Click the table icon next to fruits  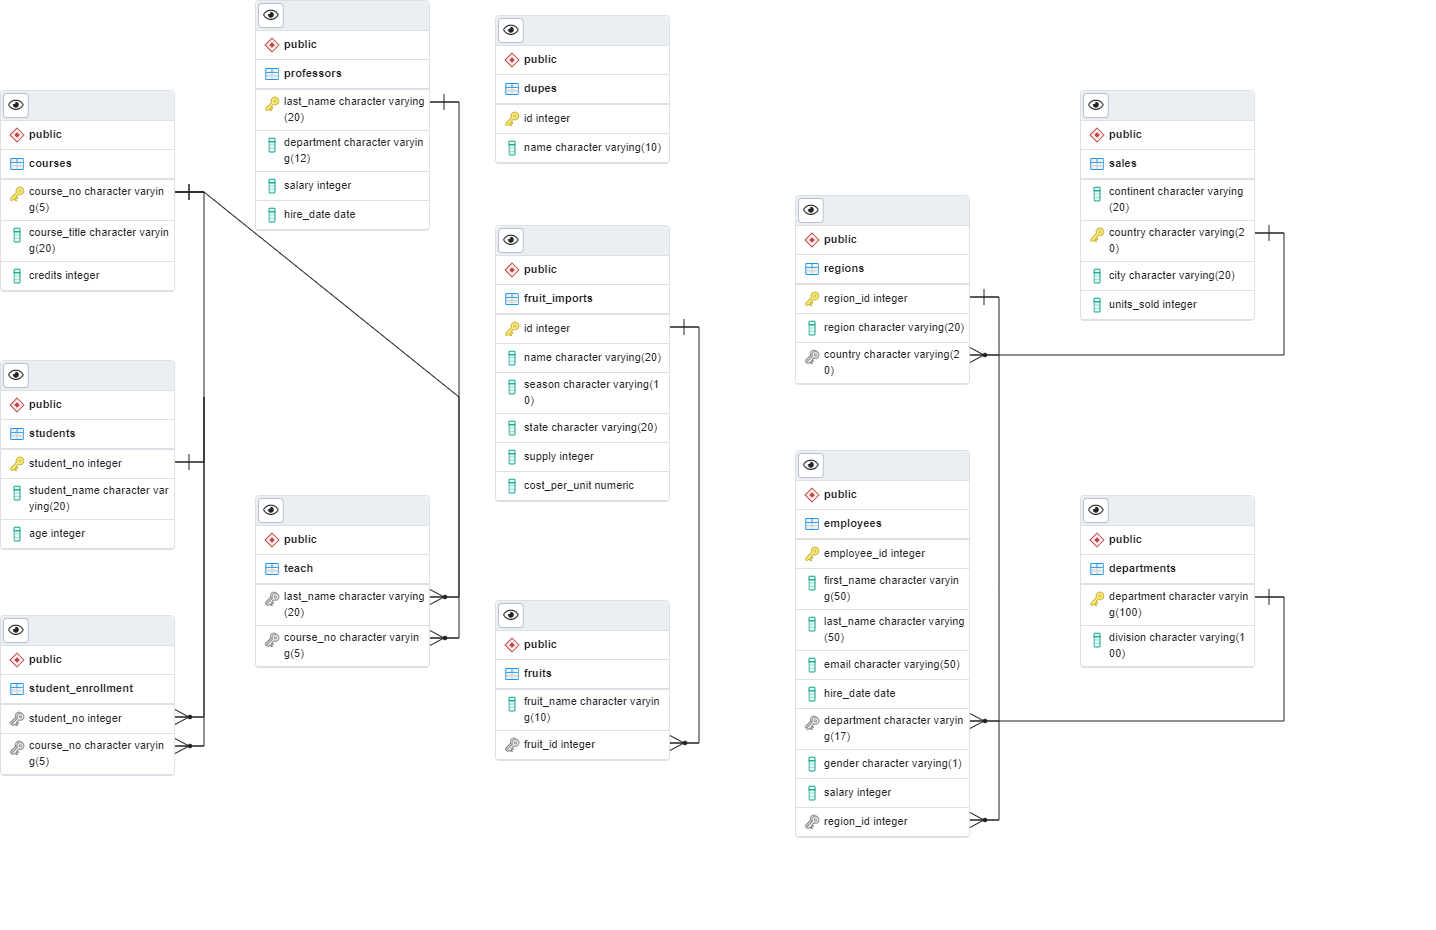coord(511,673)
